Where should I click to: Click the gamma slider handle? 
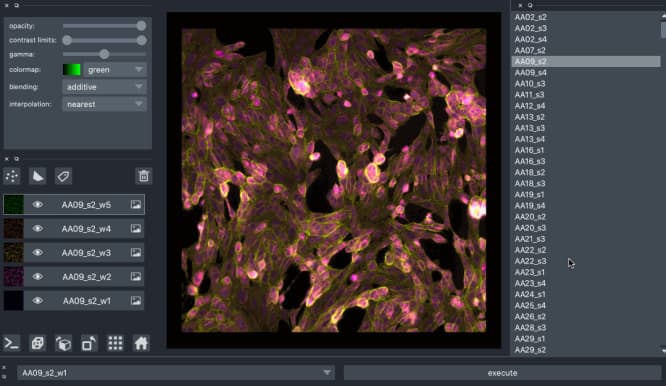104,54
